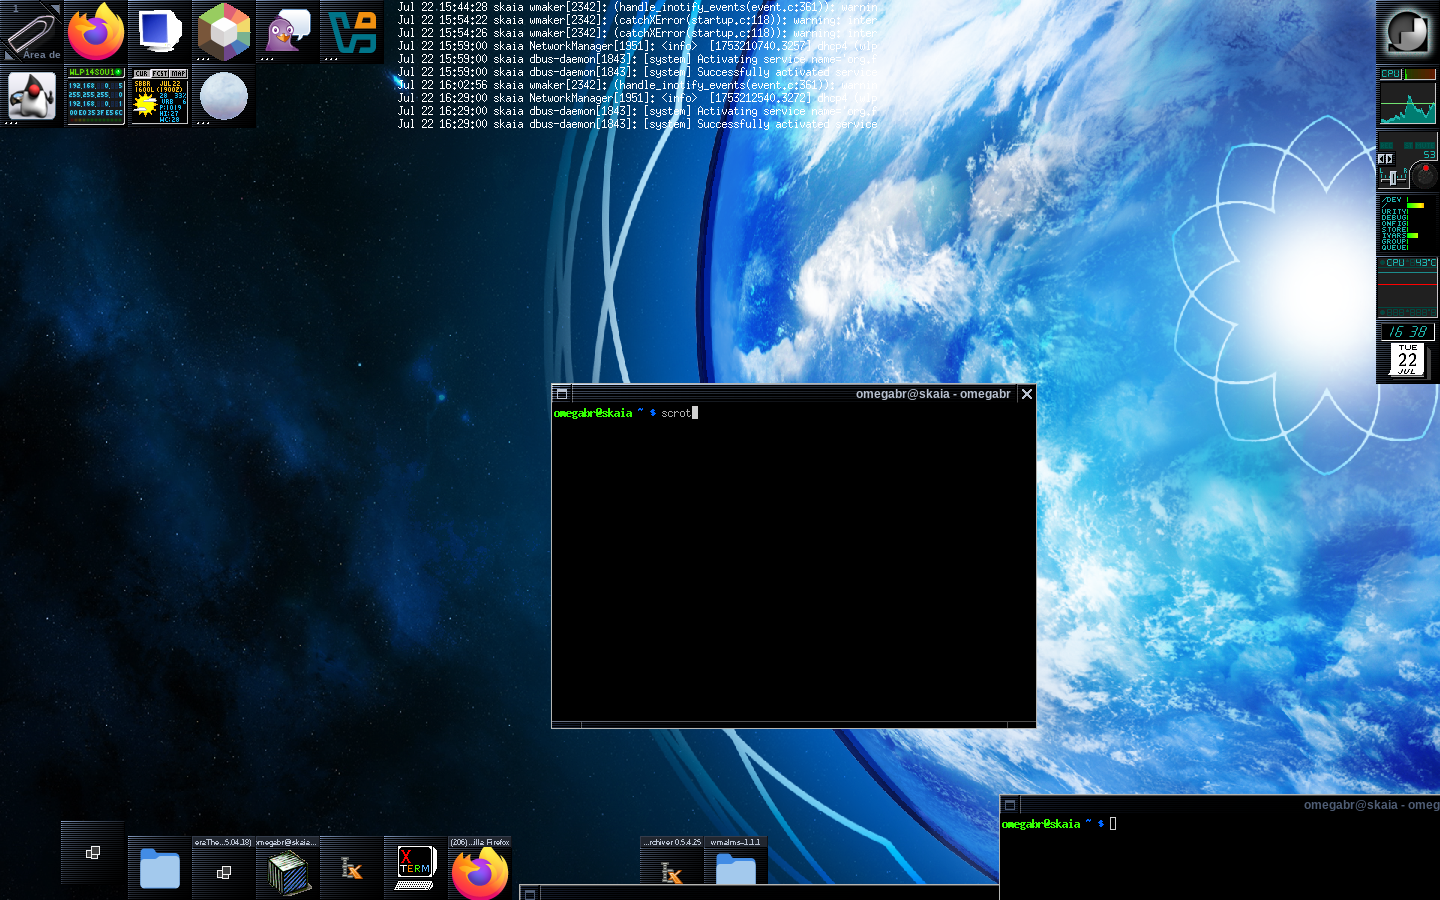Open the pale moon sphere dock icon
This screenshot has width=1440, height=900.
click(224, 96)
